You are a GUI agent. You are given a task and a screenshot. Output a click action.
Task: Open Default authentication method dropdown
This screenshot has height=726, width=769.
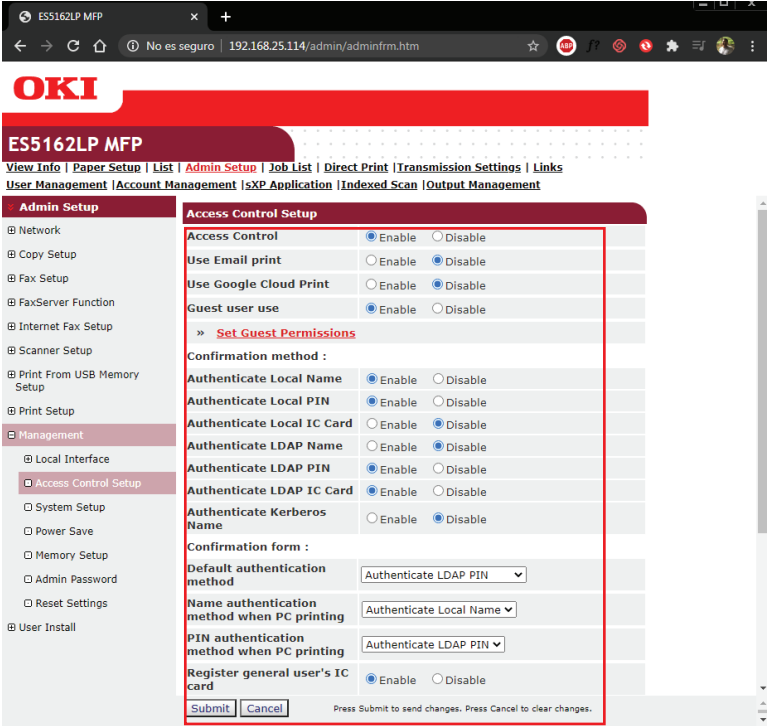pyautogui.click(x=443, y=575)
